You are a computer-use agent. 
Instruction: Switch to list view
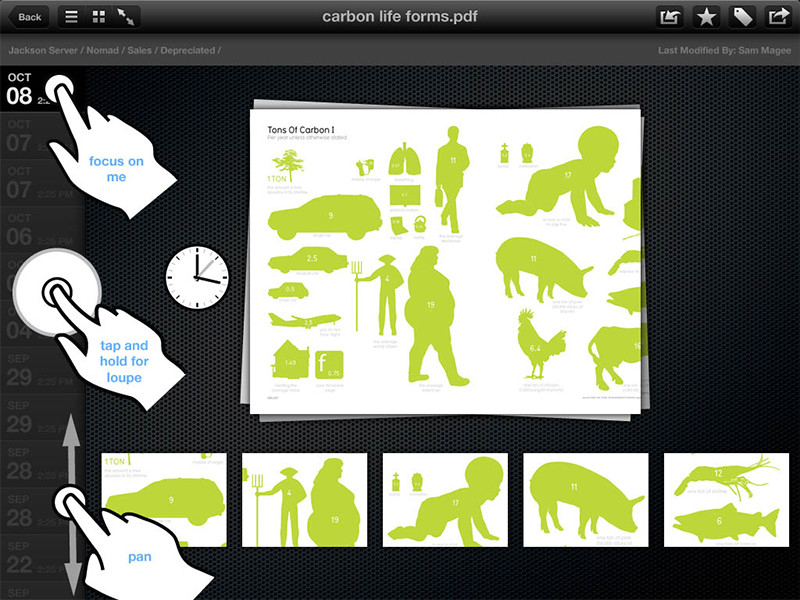72,16
